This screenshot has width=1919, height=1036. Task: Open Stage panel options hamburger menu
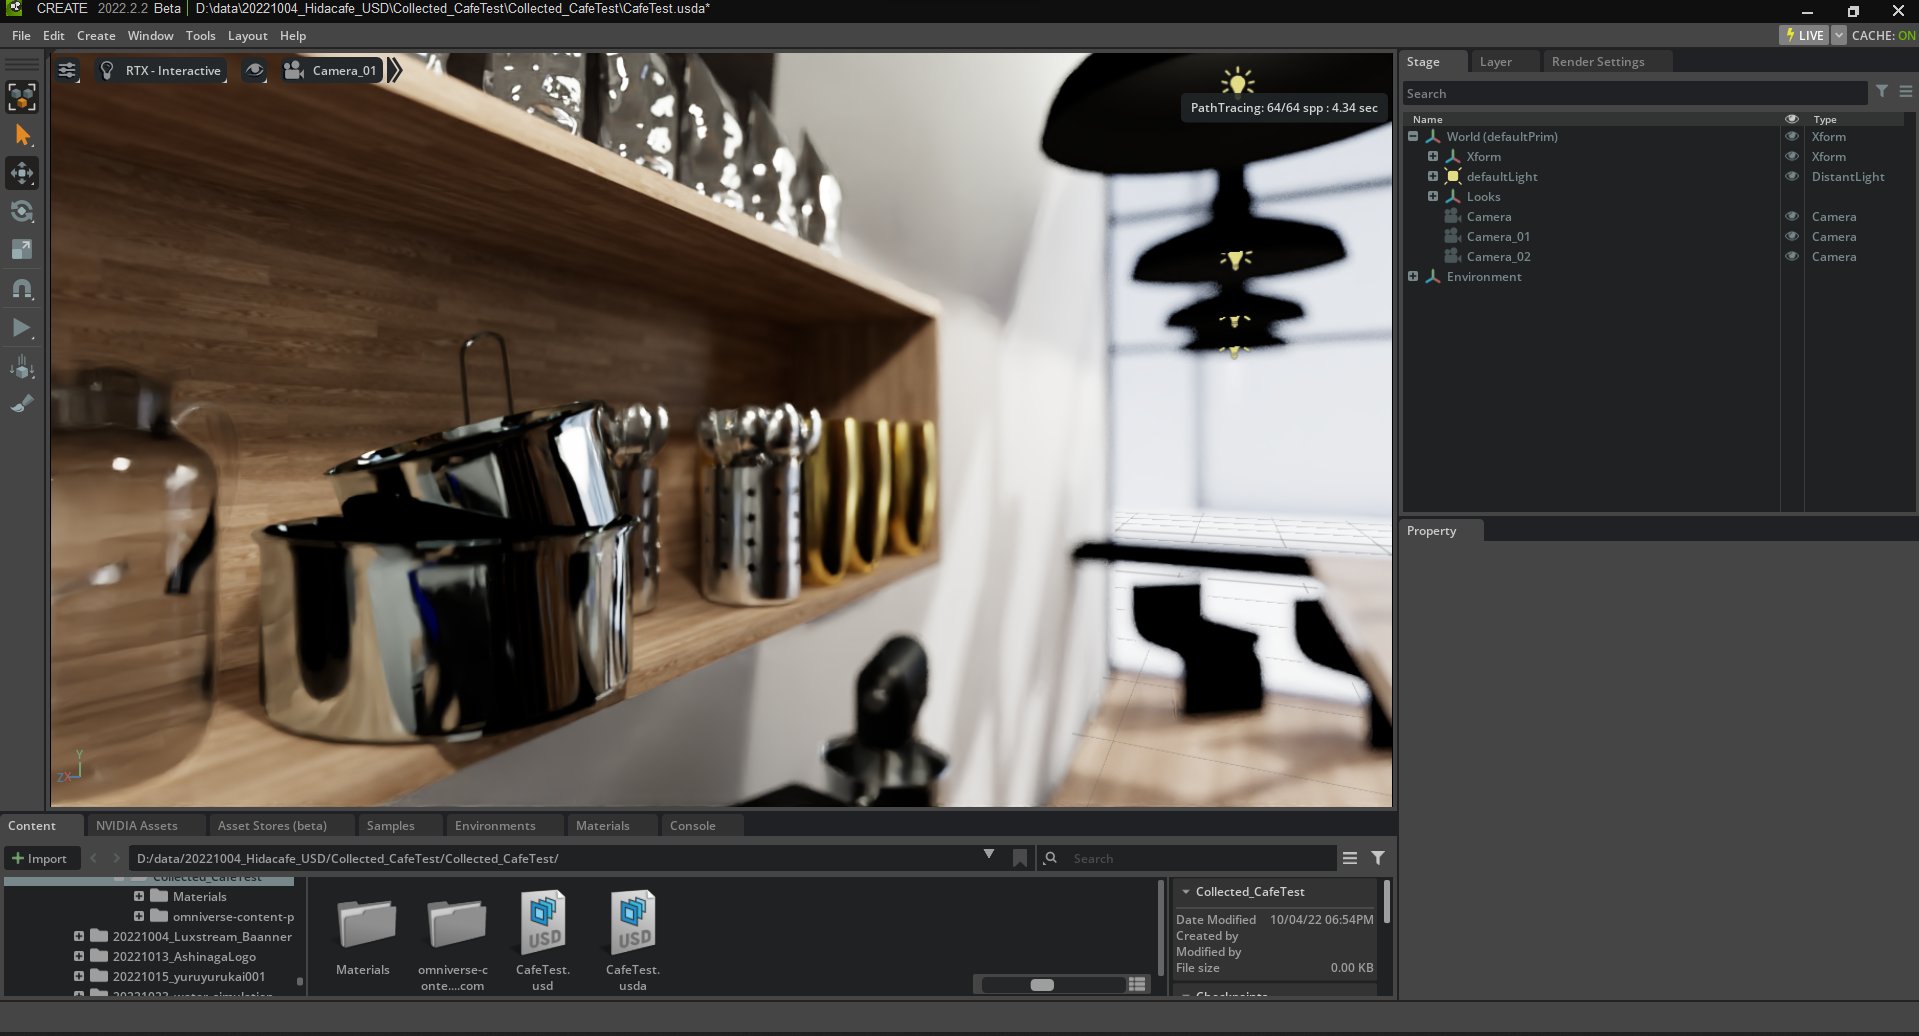coord(1906,91)
